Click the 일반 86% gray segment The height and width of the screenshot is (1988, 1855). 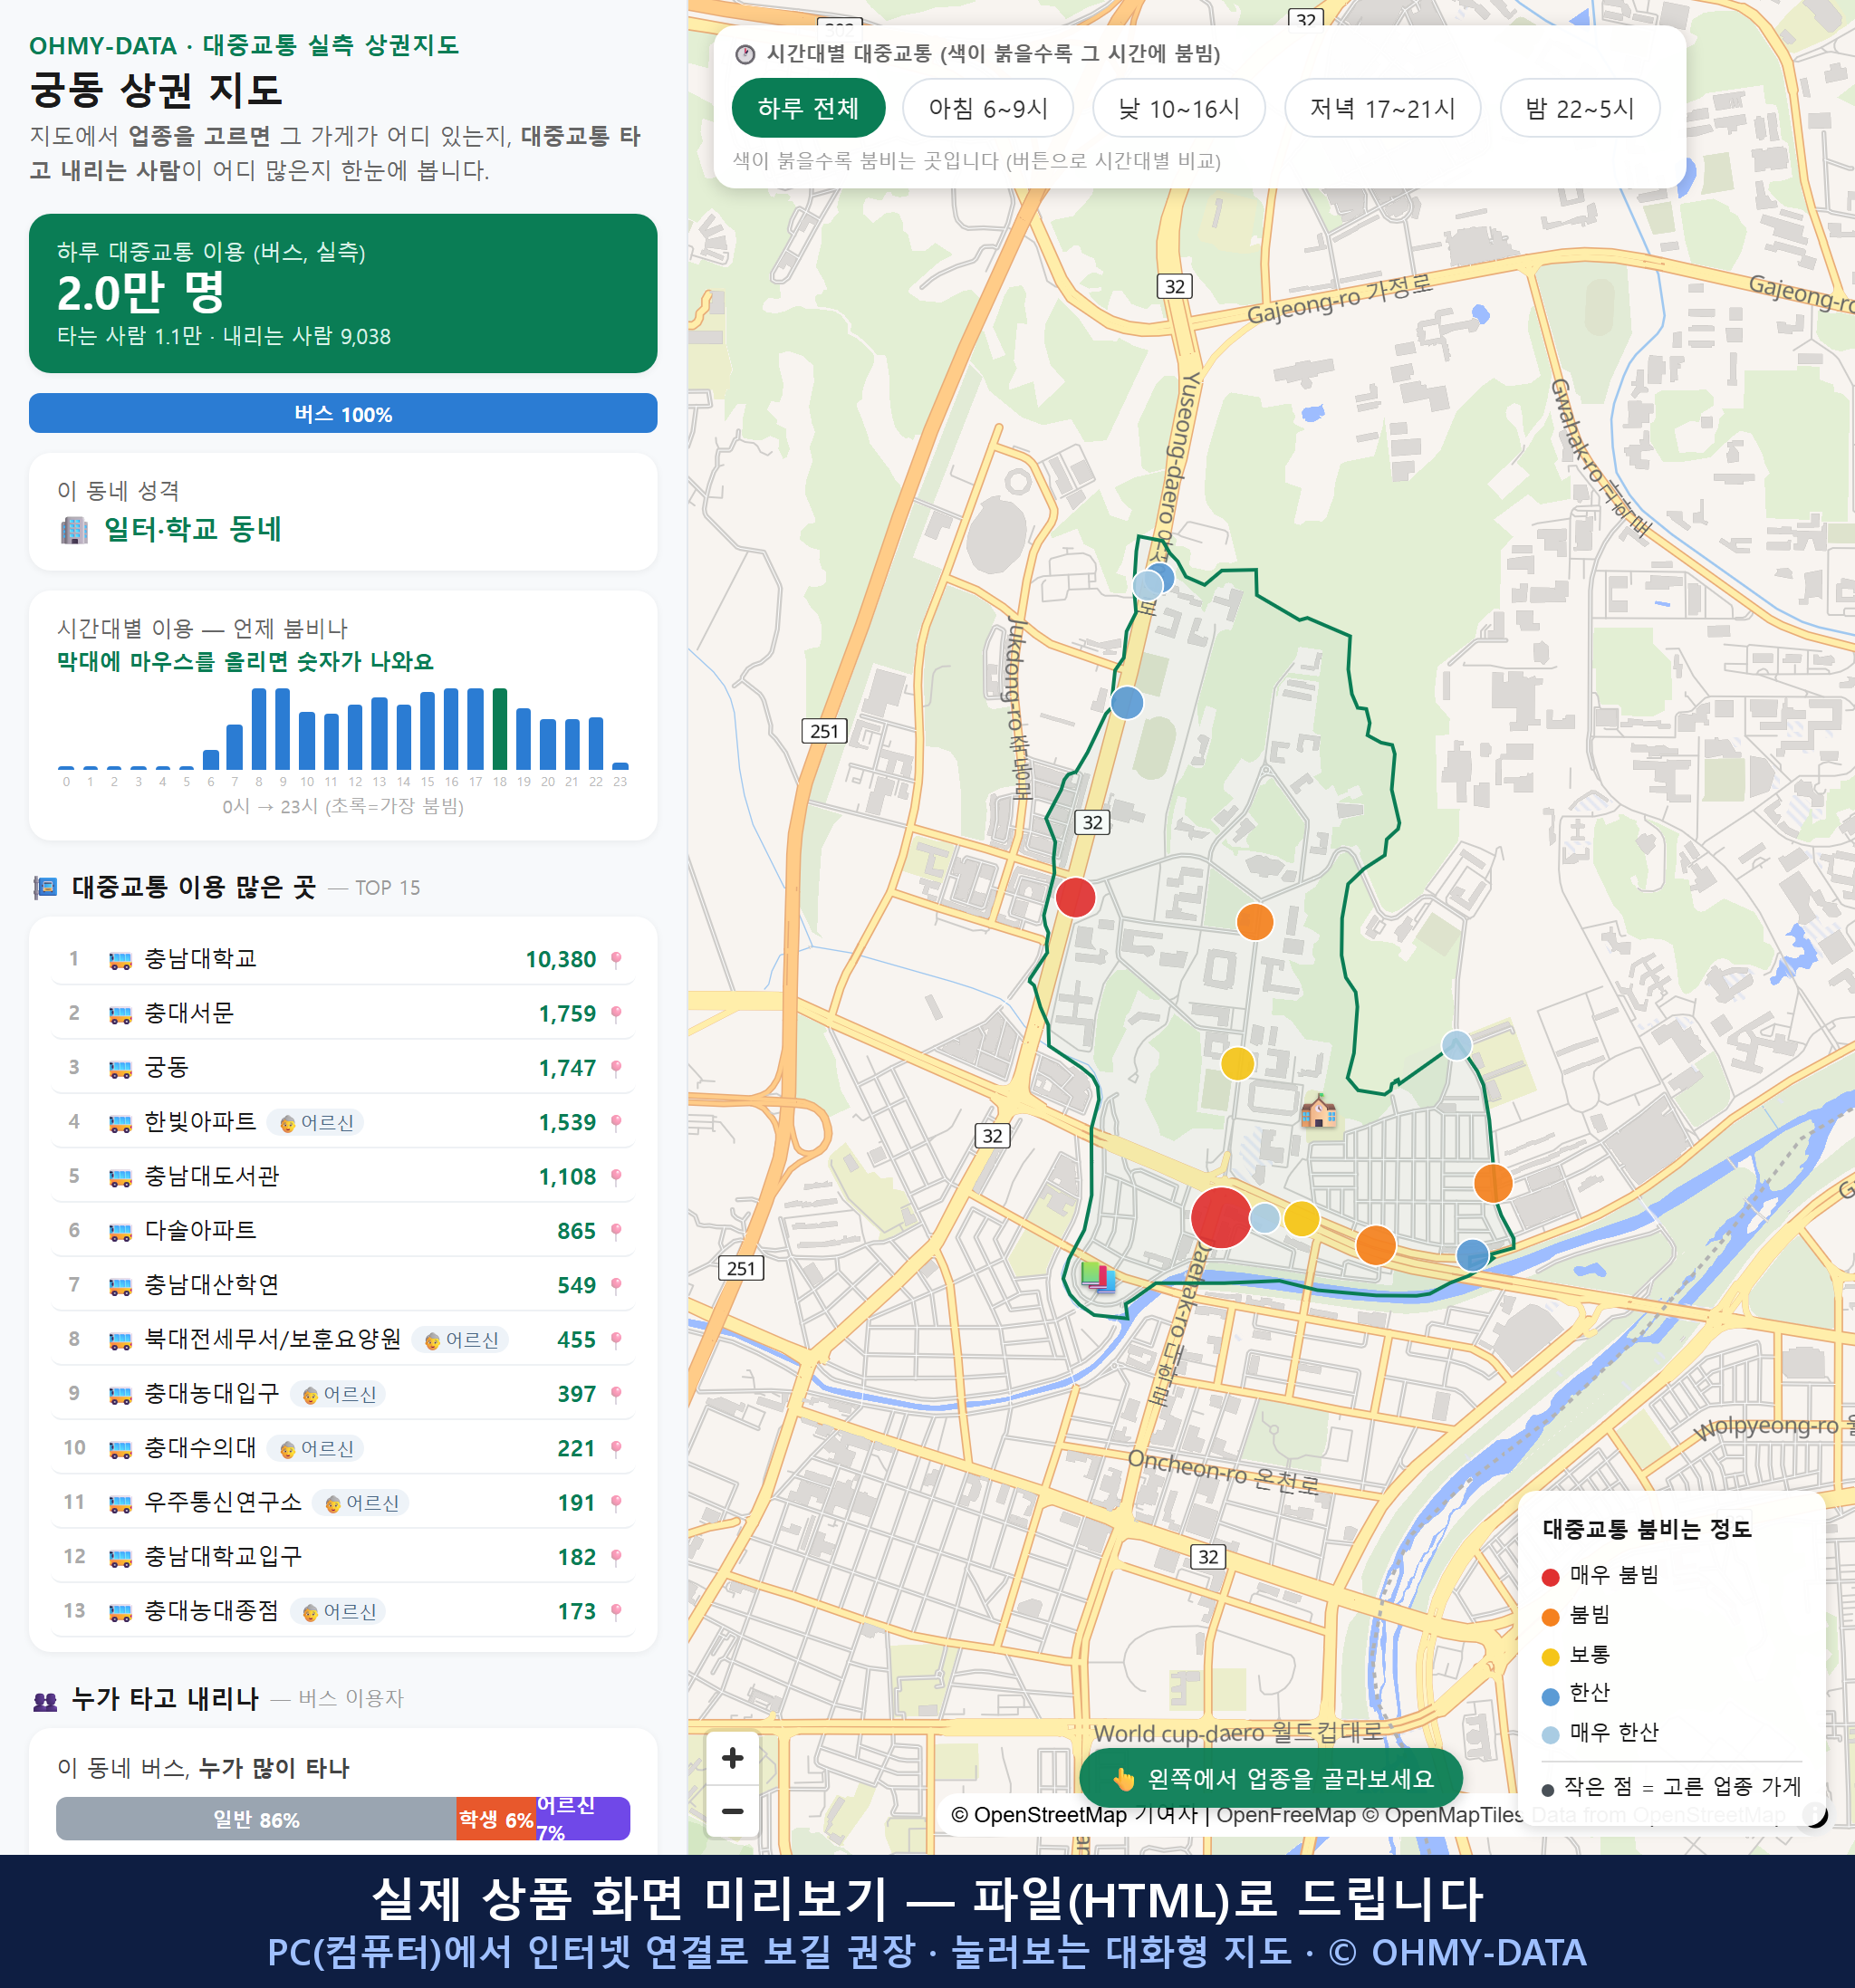click(x=256, y=1818)
